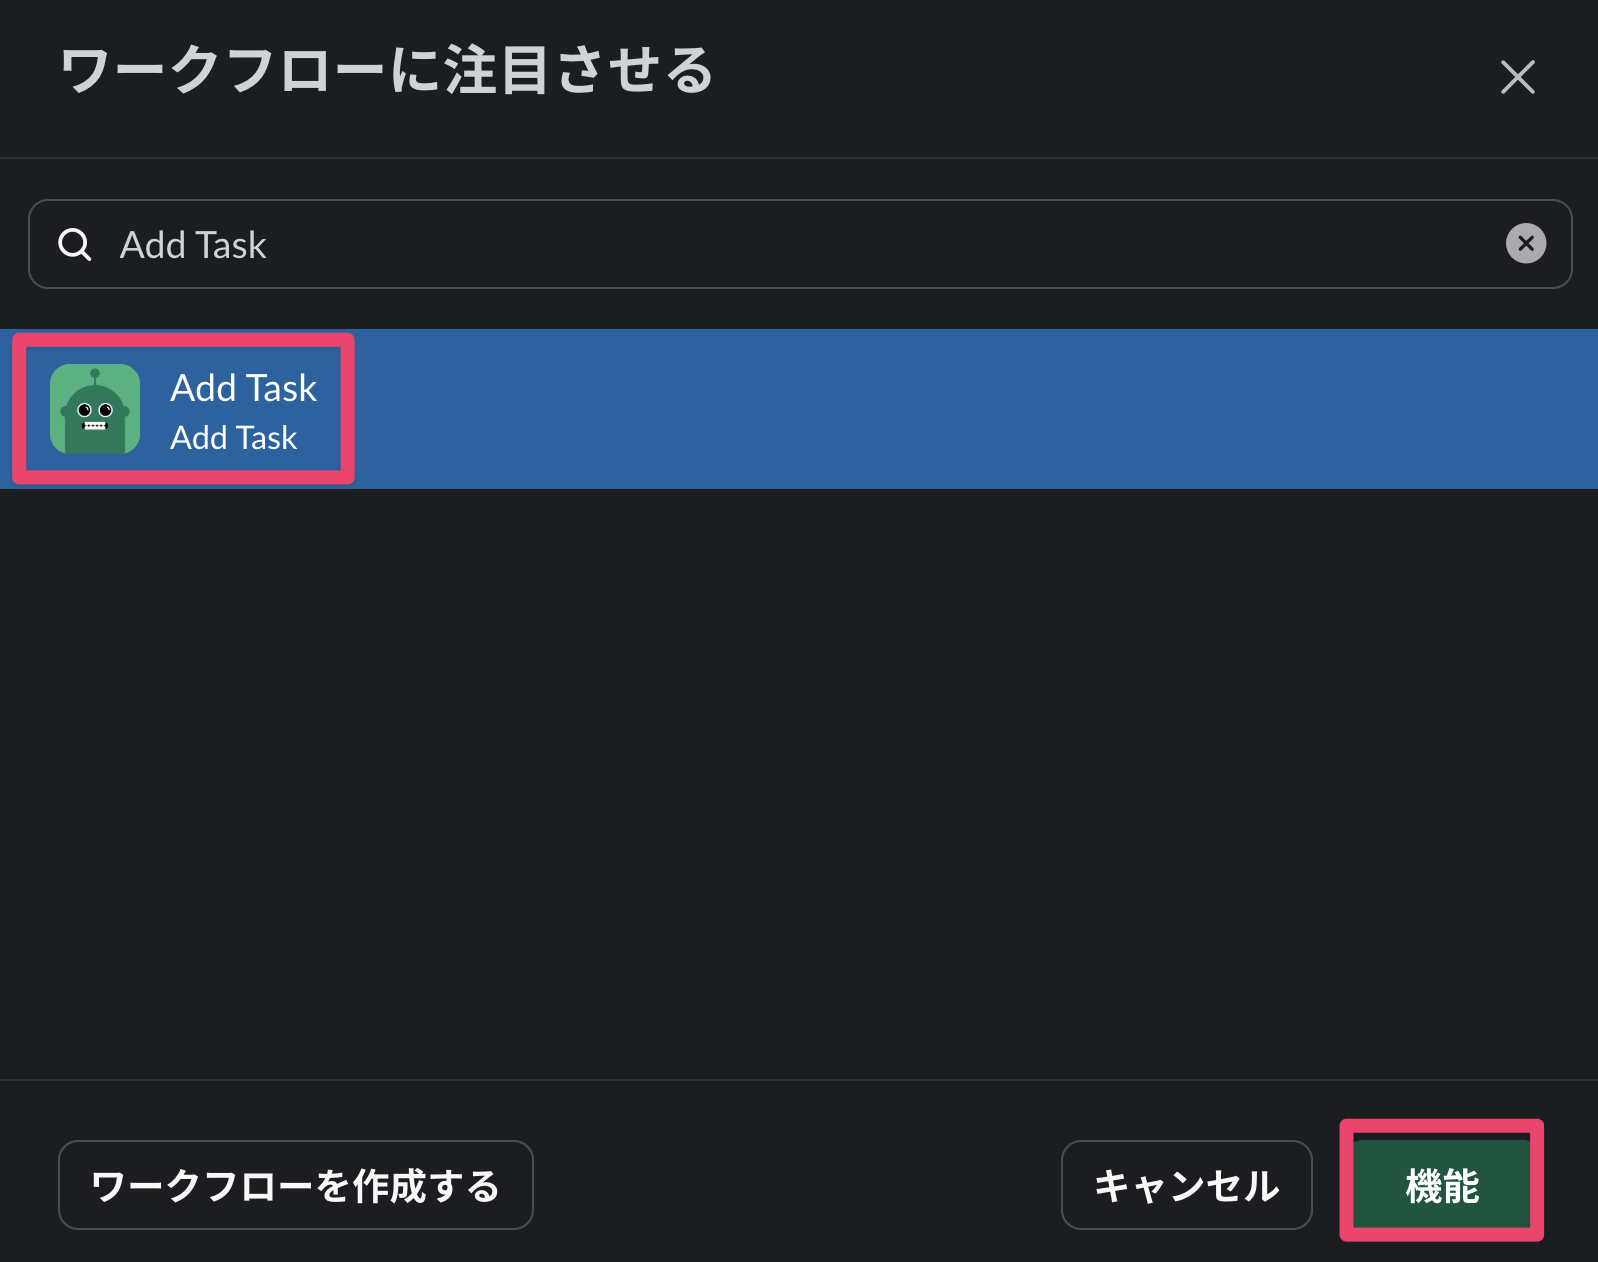The height and width of the screenshot is (1262, 1598).
Task: Click the highlighted blue result row's empty area
Action: (950, 409)
